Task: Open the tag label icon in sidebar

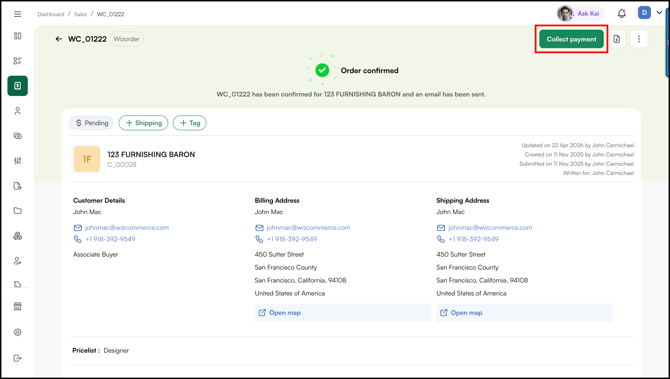Action: coord(18,284)
